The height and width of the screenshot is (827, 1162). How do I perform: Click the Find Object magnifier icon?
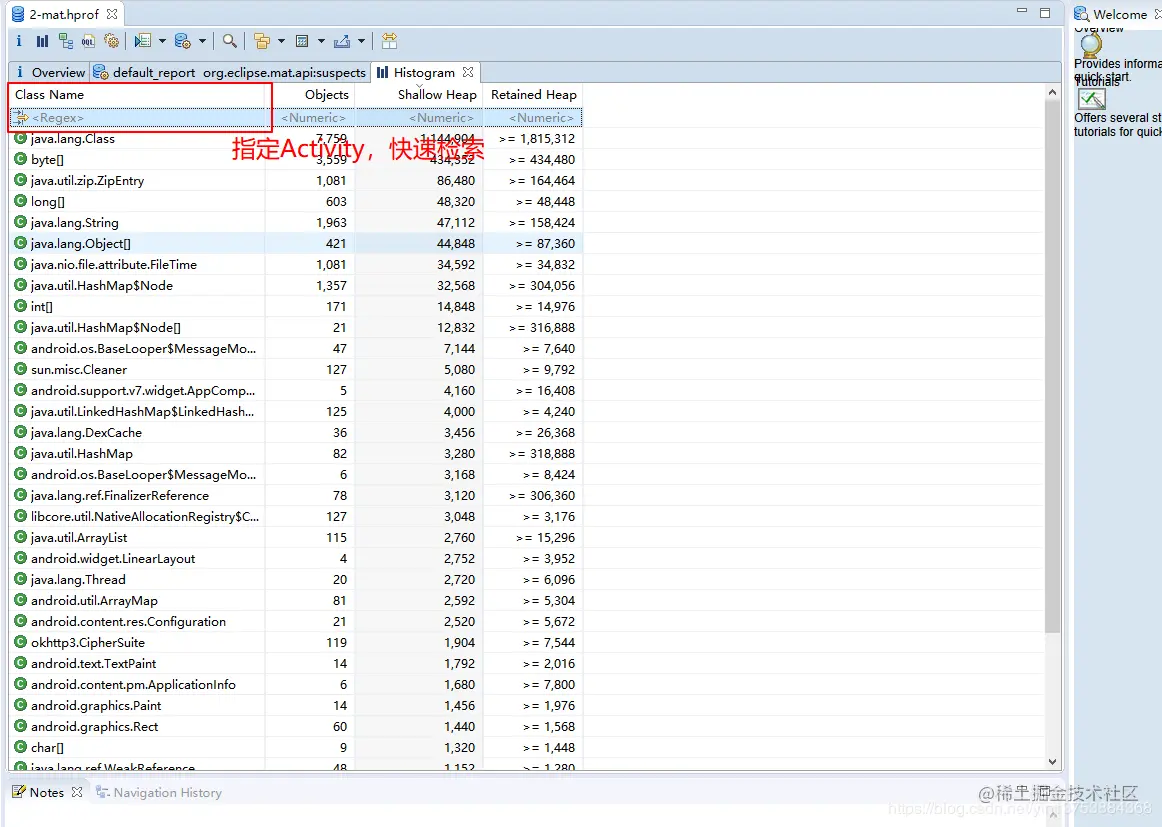tap(230, 41)
